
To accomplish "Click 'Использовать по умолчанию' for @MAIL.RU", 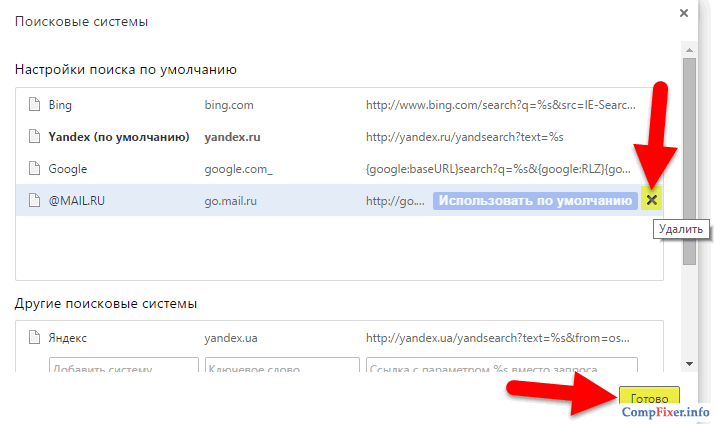I will tap(535, 200).
